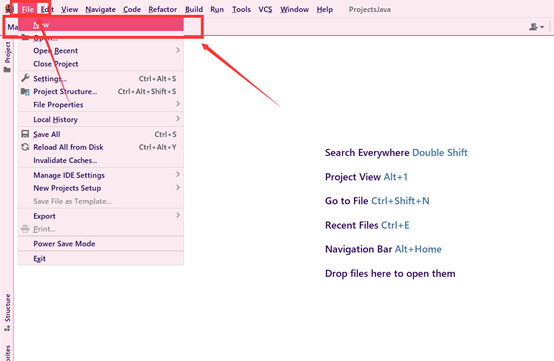Click the IntelliJ application icon

8,8
